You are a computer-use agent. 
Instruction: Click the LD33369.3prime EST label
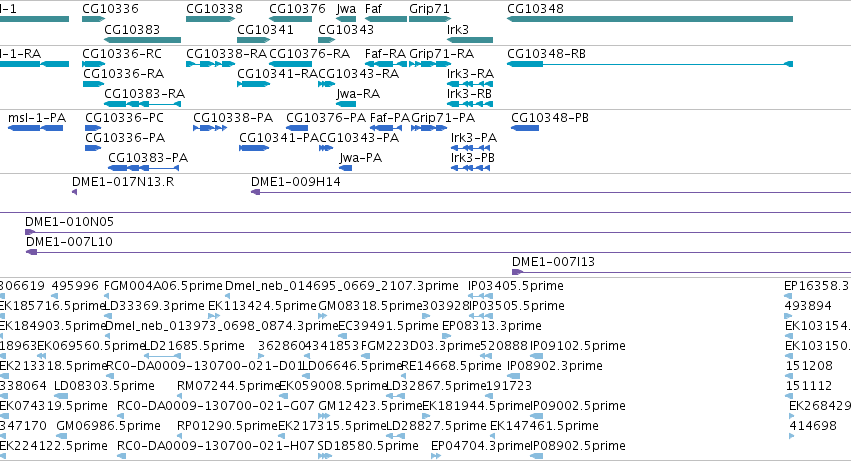click(x=154, y=306)
